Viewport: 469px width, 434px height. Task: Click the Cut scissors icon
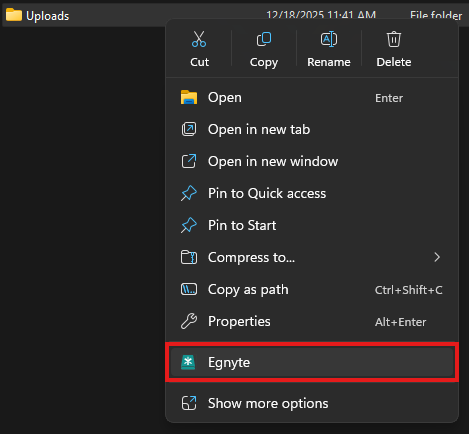[x=199, y=39]
